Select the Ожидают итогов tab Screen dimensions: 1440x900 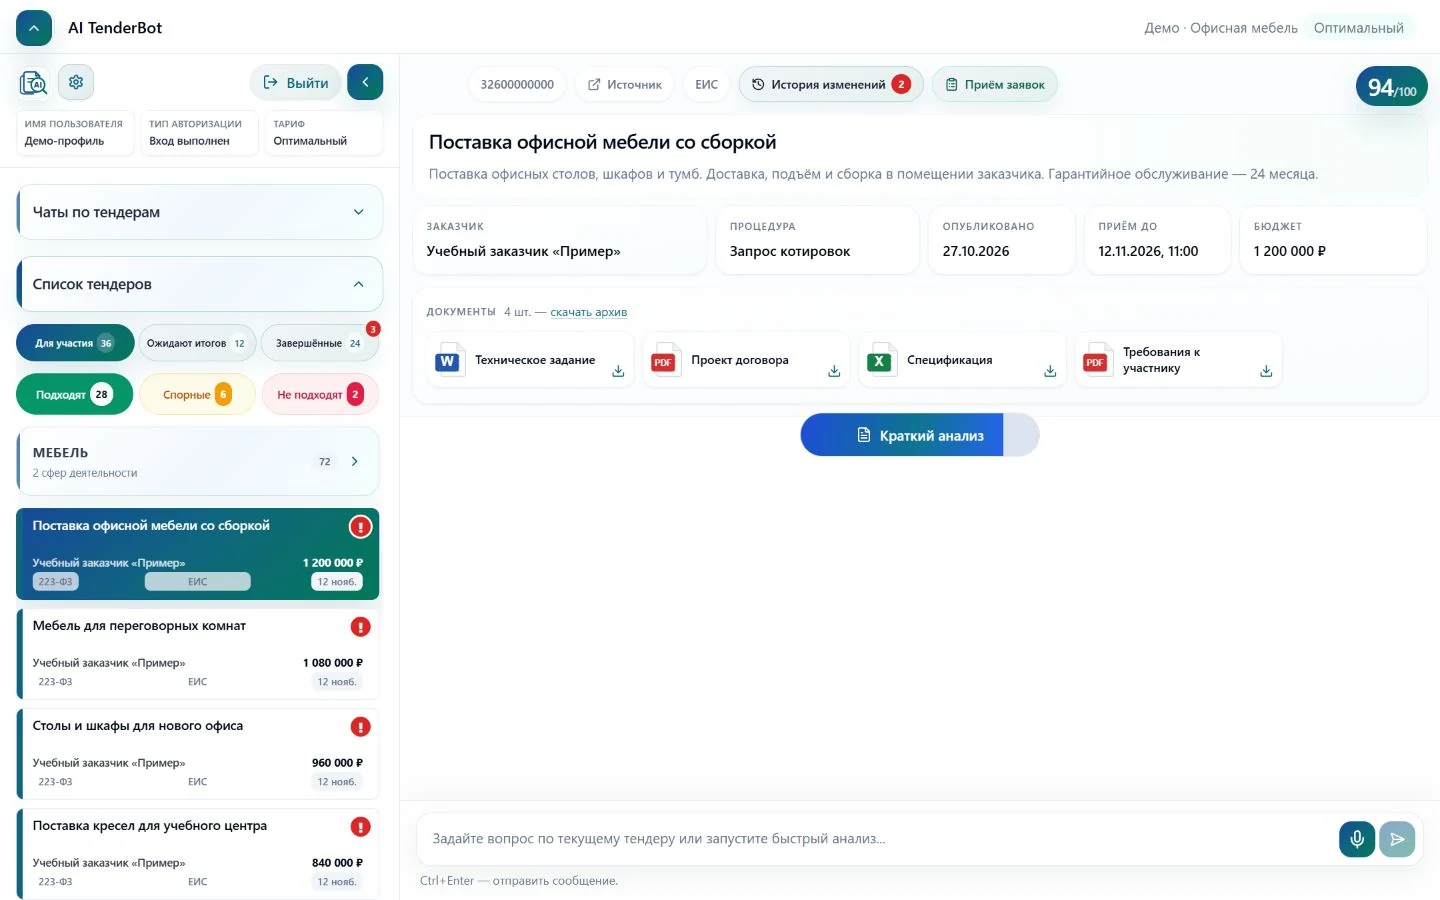197,343
